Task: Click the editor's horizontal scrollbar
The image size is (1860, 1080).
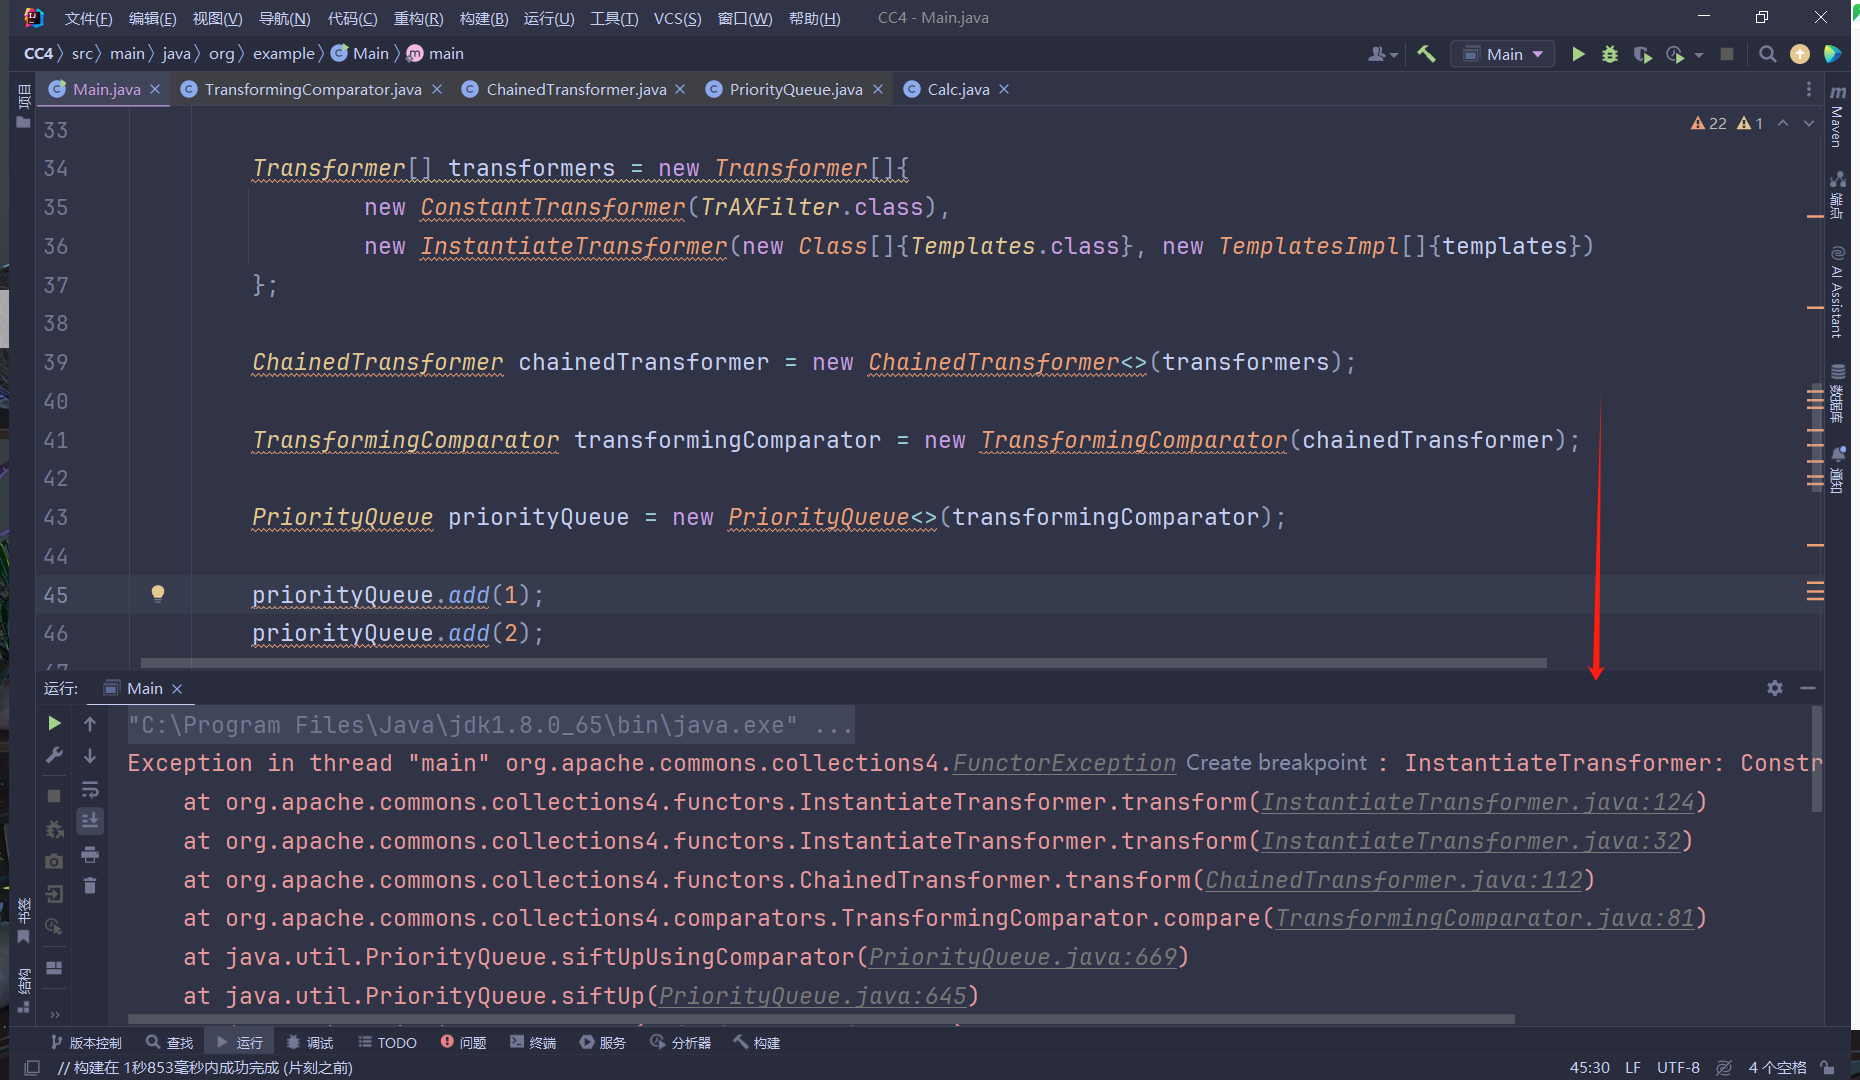Action: pyautogui.click(x=840, y=662)
